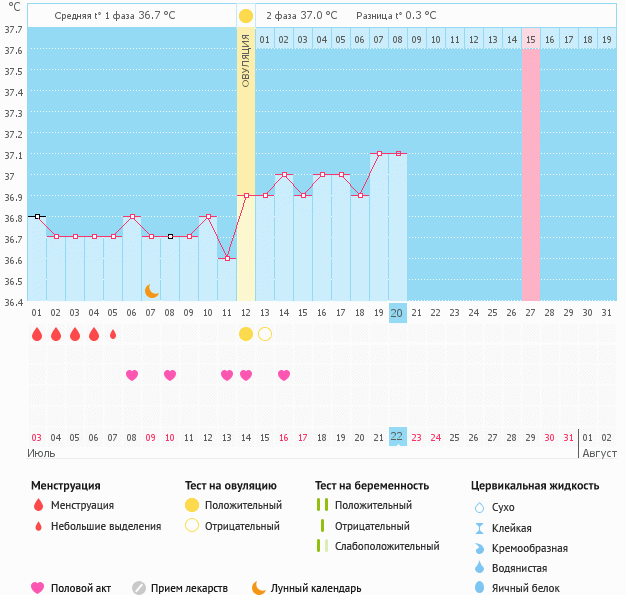This screenshot has height=595, width=626.
Task: Click the vertical ОВУЛЯЦИЯ column label
Action: pyautogui.click(x=246, y=60)
